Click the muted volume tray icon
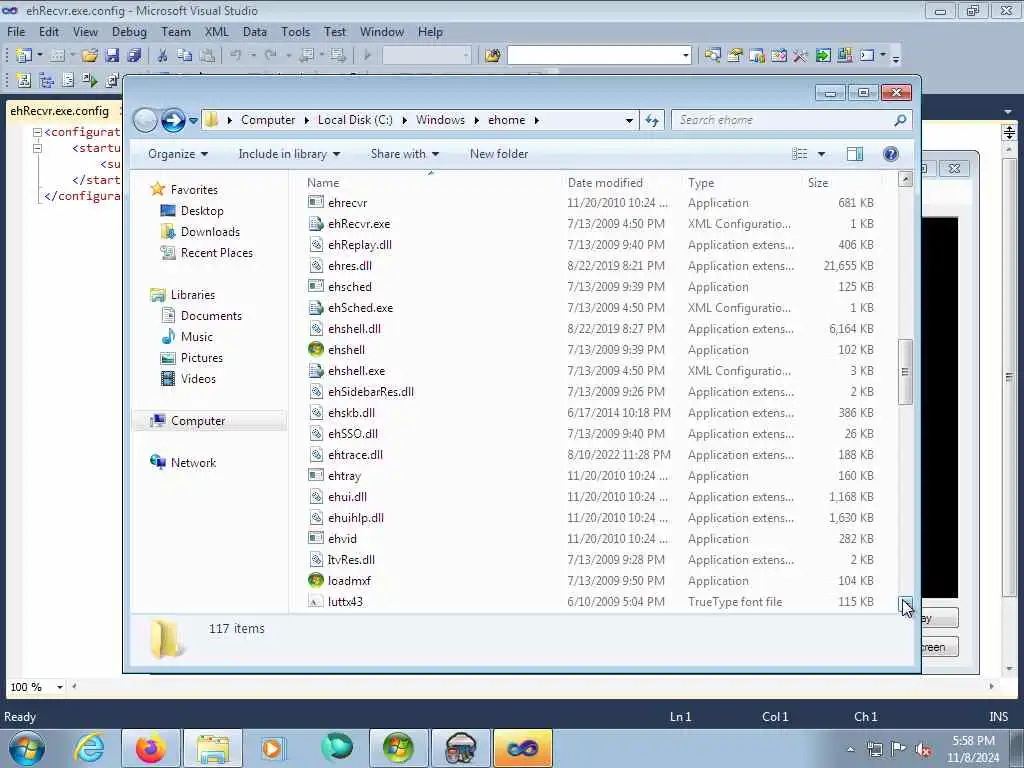The width and height of the screenshot is (1024, 768). [x=923, y=750]
